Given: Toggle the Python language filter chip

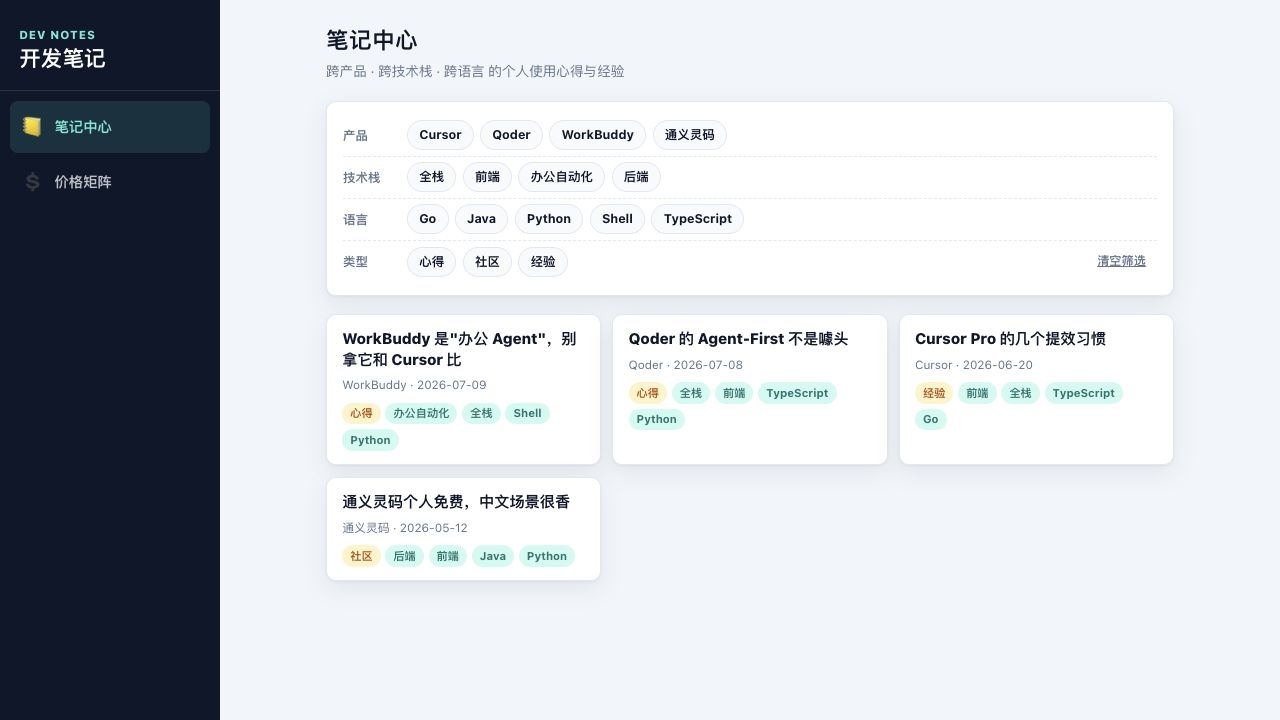Looking at the screenshot, I should pyautogui.click(x=549, y=219).
